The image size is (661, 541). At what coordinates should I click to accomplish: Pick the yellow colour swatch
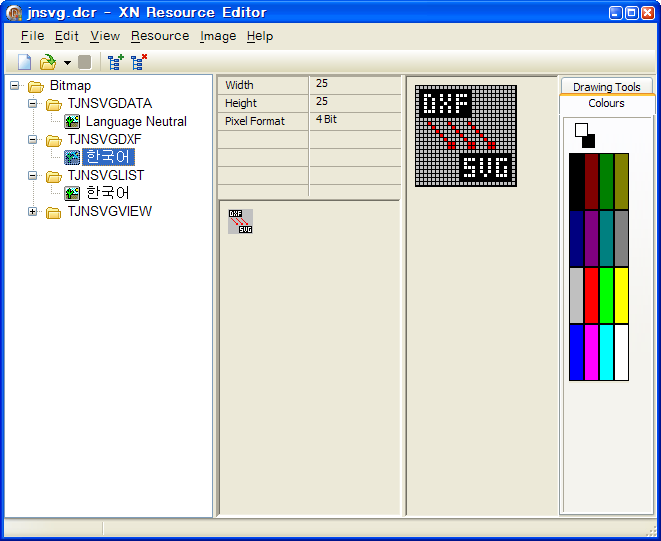pyautogui.click(x=621, y=296)
